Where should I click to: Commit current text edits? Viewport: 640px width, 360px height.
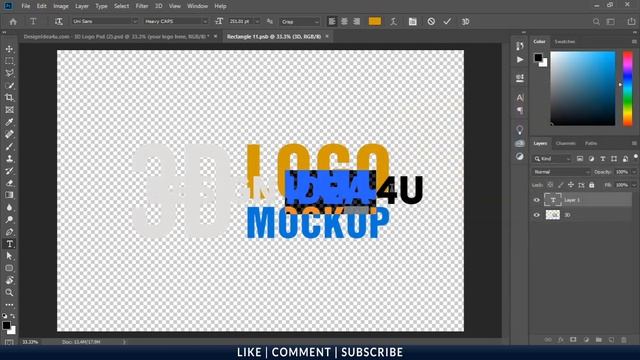coord(447,22)
